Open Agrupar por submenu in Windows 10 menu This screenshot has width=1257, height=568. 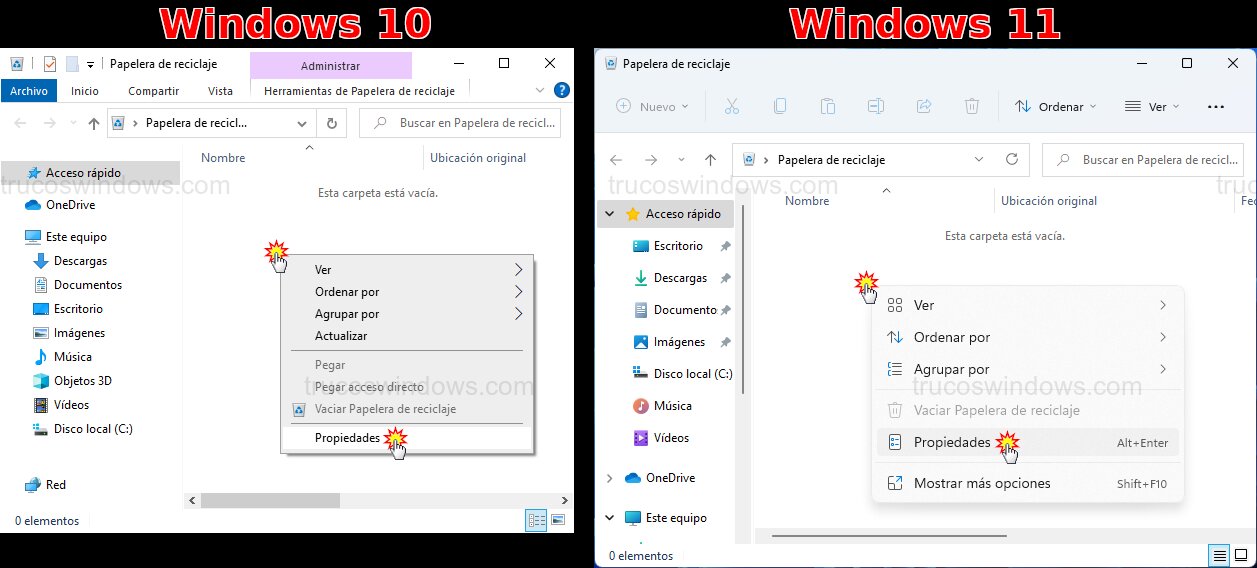408,314
